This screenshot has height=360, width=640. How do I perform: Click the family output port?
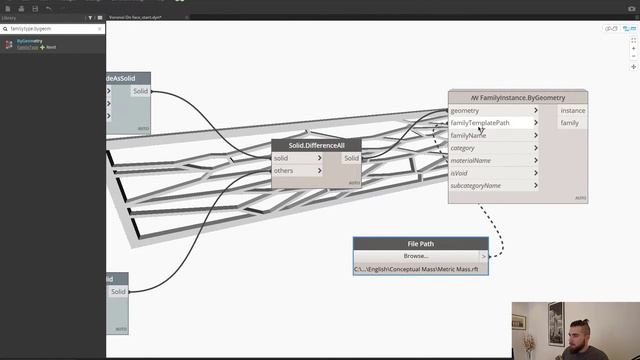pyautogui.click(x=572, y=123)
